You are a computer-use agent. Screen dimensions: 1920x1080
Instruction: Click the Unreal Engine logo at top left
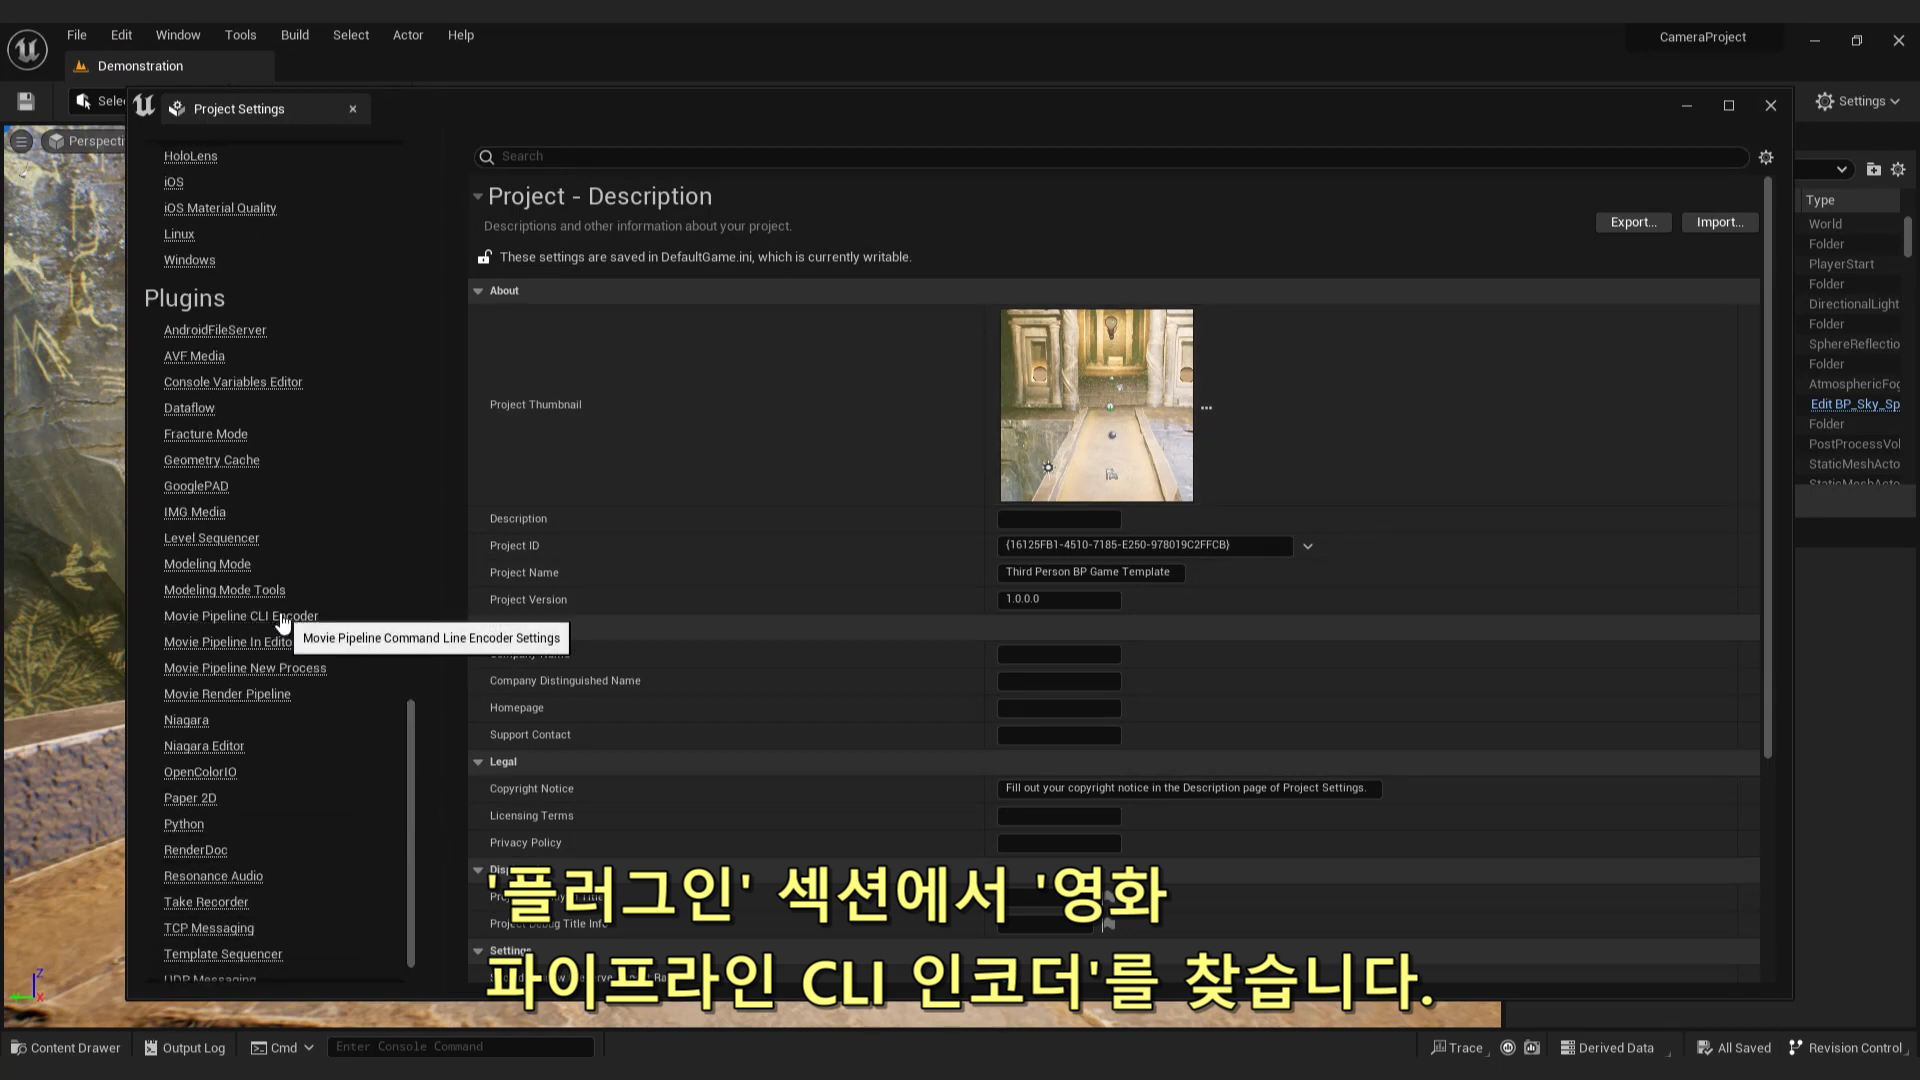pos(27,49)
